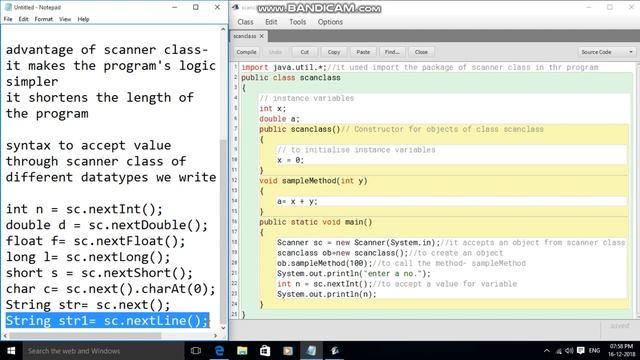Click 'double a;' instance variable line
640x360 pixels.
click(x=279, y=119)
